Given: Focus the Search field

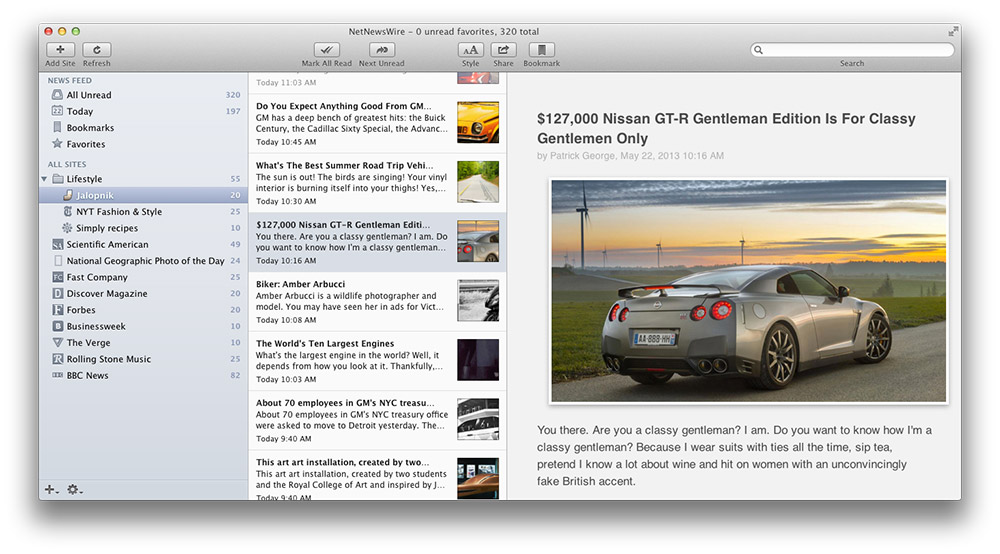Looking at the screenshot, I should [x=852, y=50].
